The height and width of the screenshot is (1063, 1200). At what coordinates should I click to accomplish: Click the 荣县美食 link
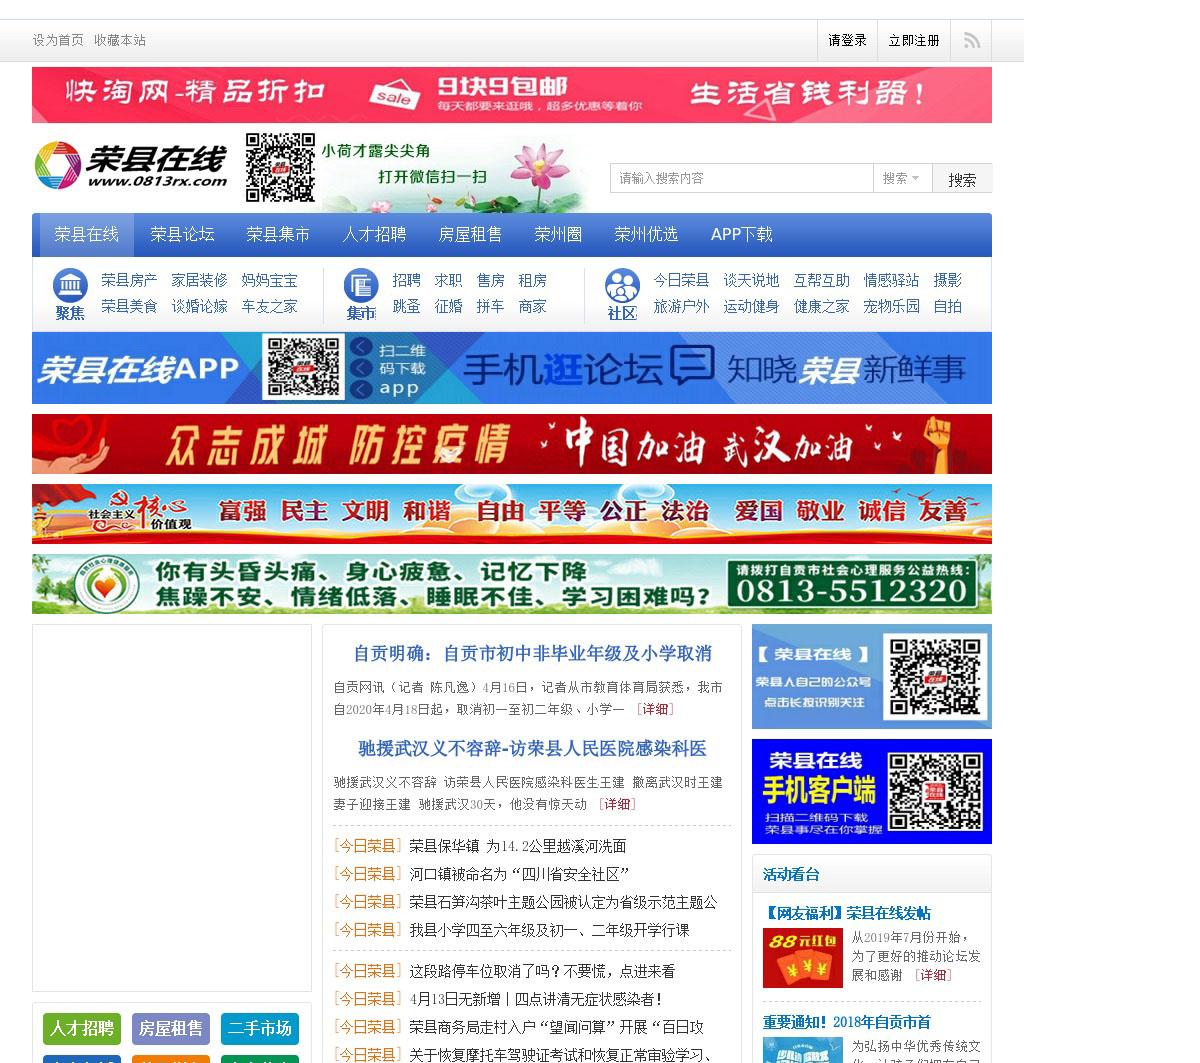[x=129, y=306]
